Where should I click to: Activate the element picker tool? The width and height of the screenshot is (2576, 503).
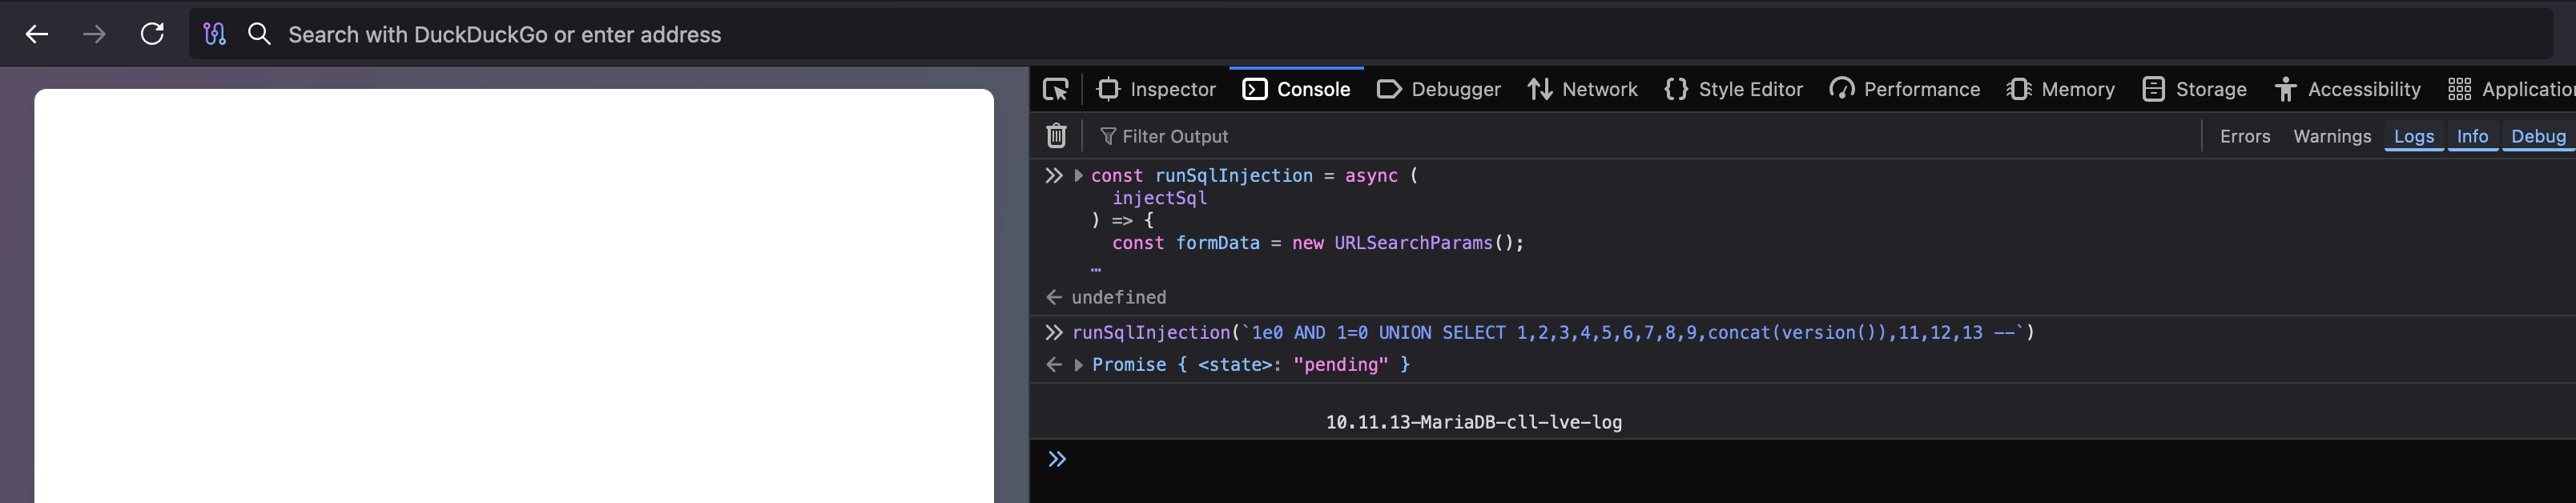pos(1055,90)
